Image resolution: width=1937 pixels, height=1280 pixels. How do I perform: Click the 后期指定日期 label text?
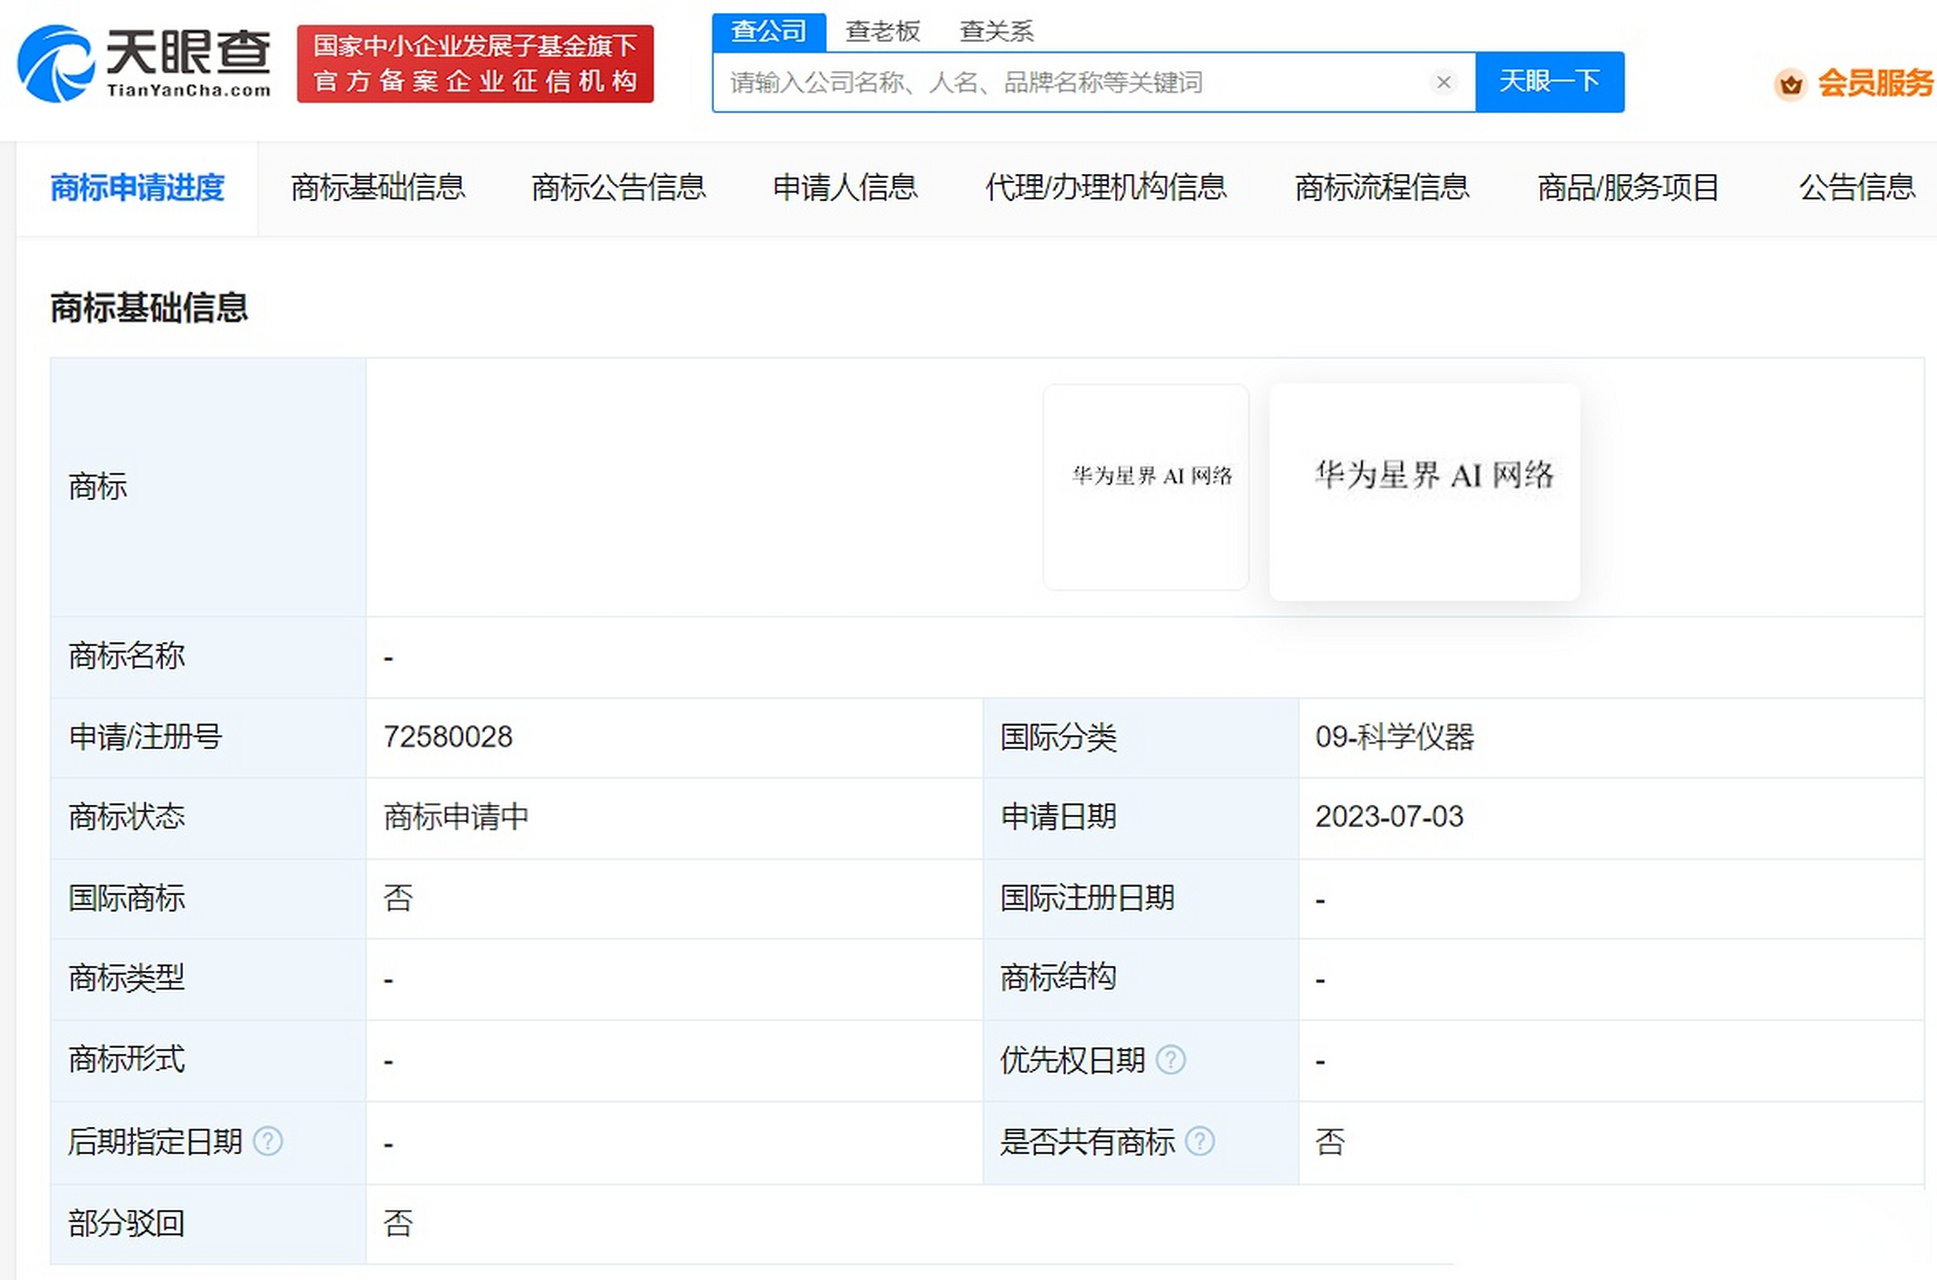(x=155, y=1141)
